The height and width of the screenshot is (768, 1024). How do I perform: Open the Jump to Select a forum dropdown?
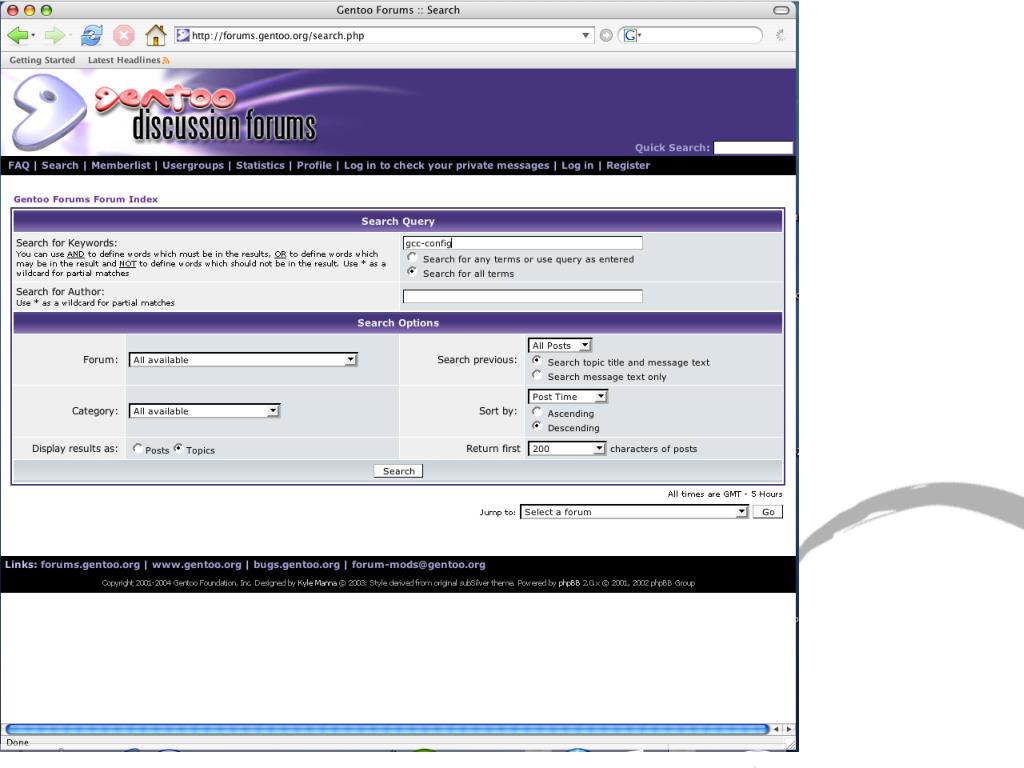tap(634, 512)
